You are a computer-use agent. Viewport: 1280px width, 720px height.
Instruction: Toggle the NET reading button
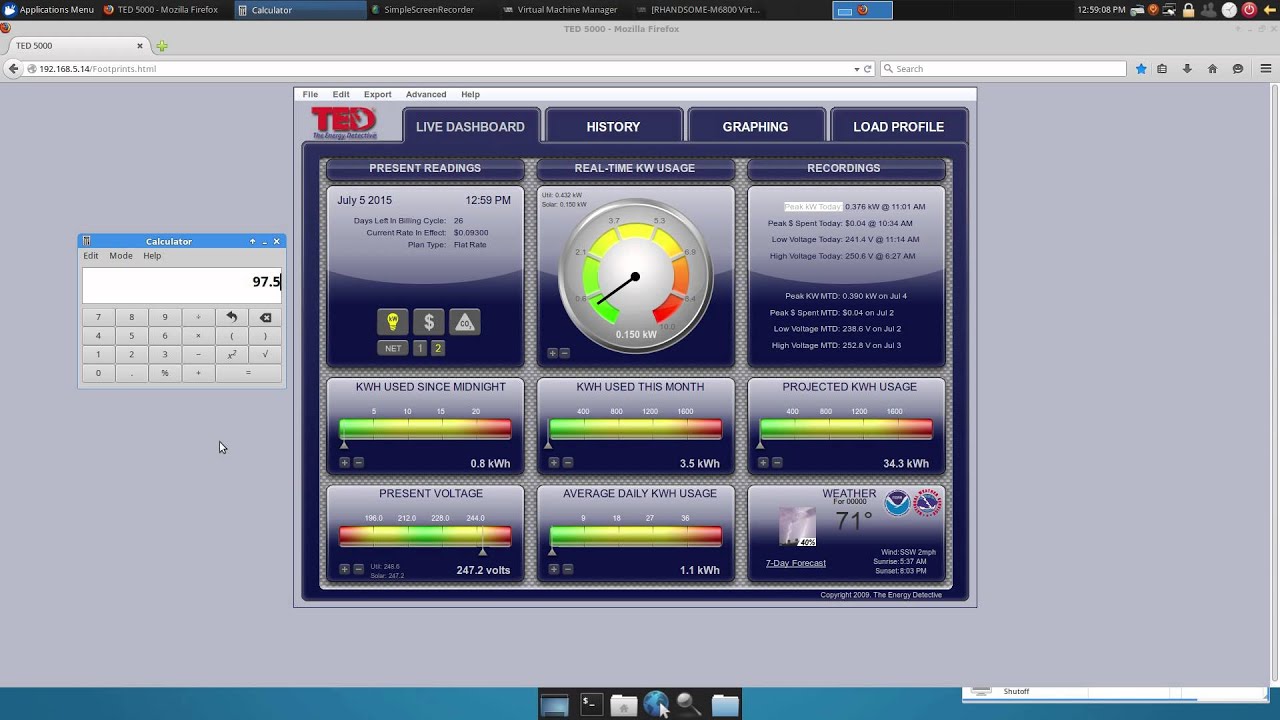(x=393, y=348)
